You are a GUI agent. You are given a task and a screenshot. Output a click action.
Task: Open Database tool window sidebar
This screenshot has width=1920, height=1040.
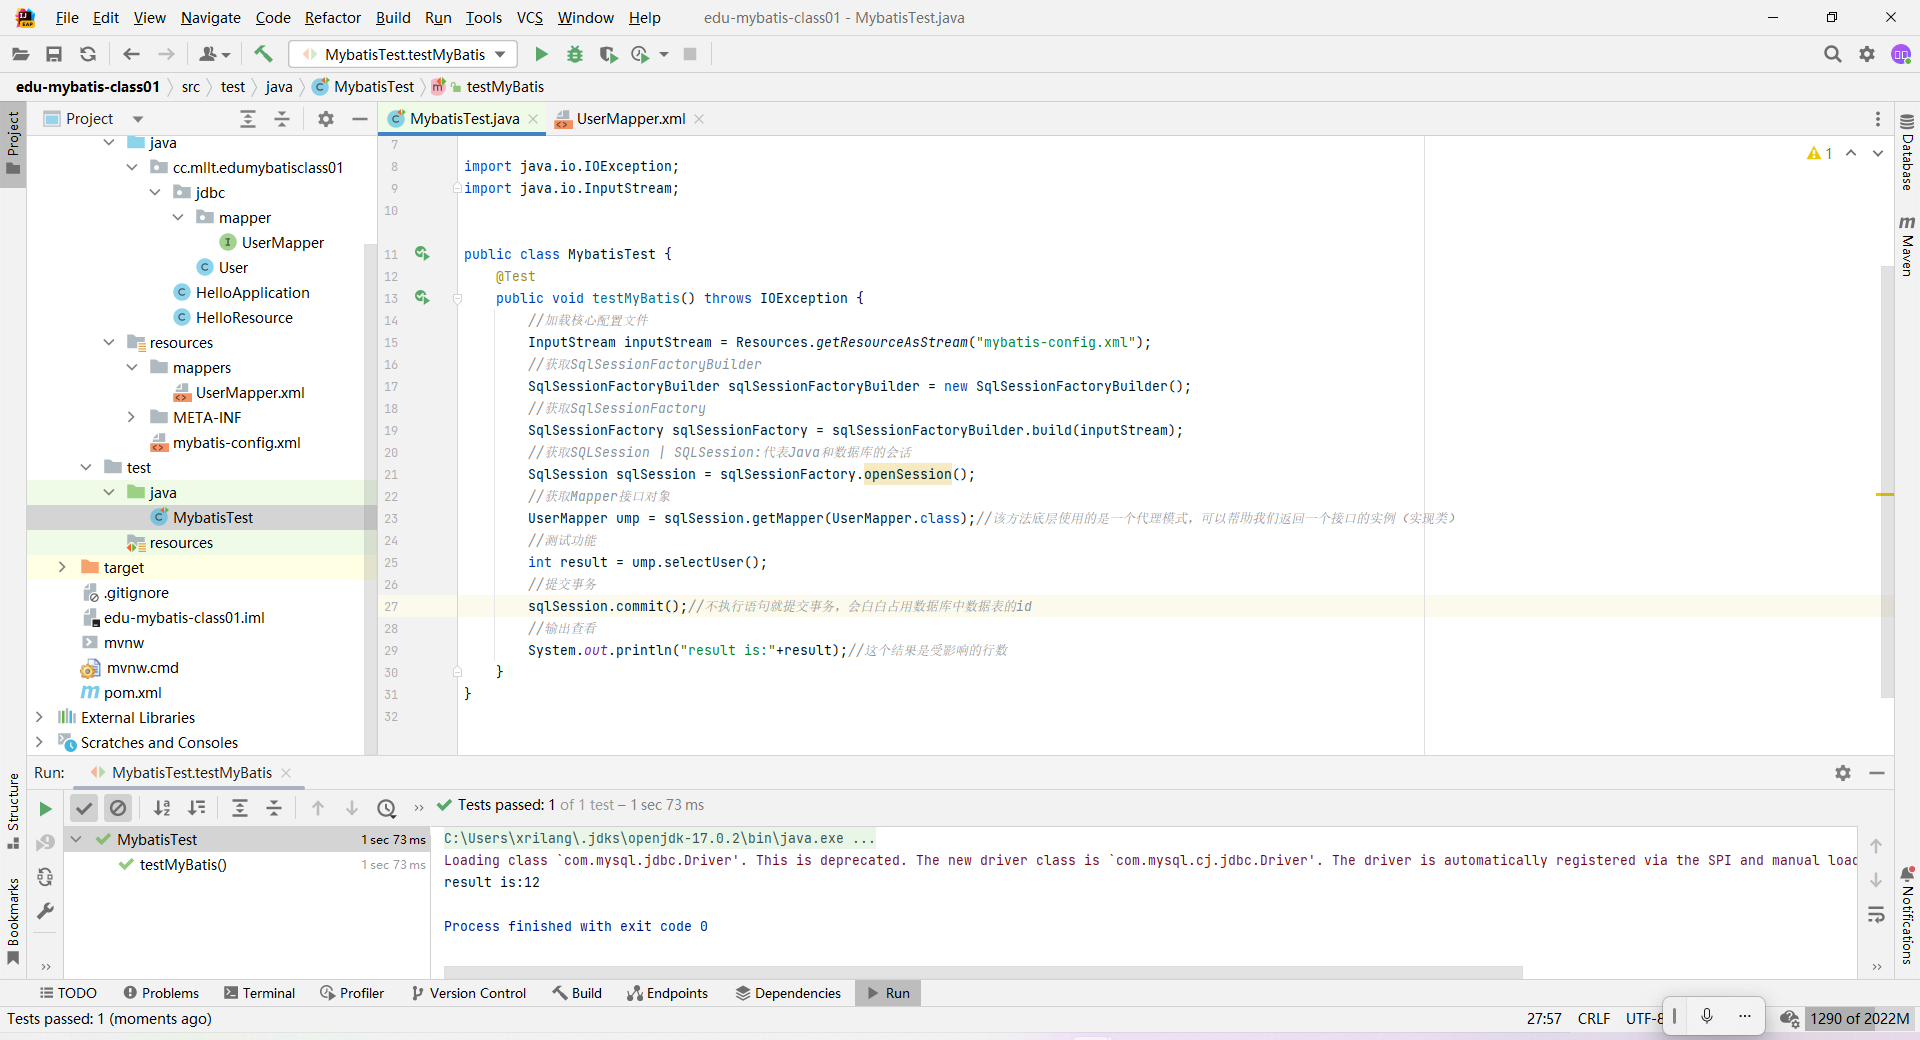1907,153
